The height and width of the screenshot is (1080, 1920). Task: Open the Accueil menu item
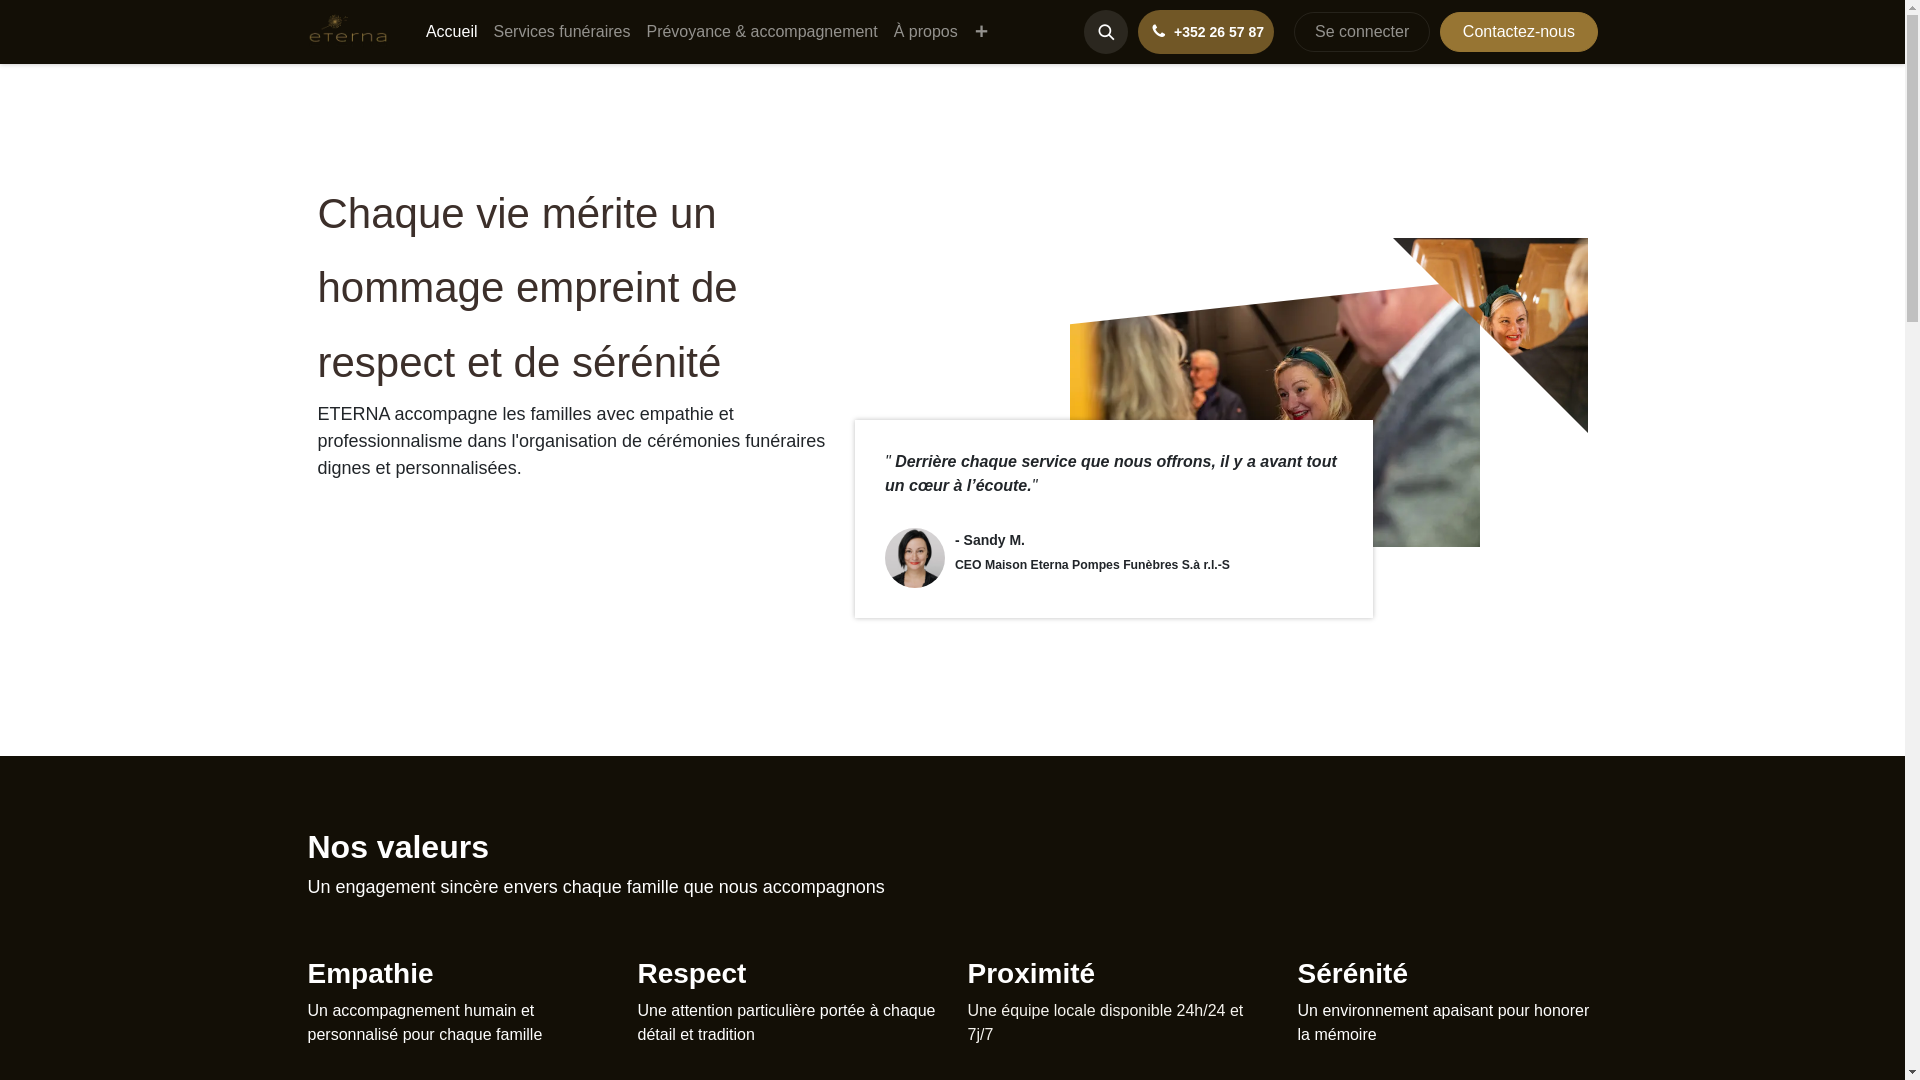pos(451,32)
